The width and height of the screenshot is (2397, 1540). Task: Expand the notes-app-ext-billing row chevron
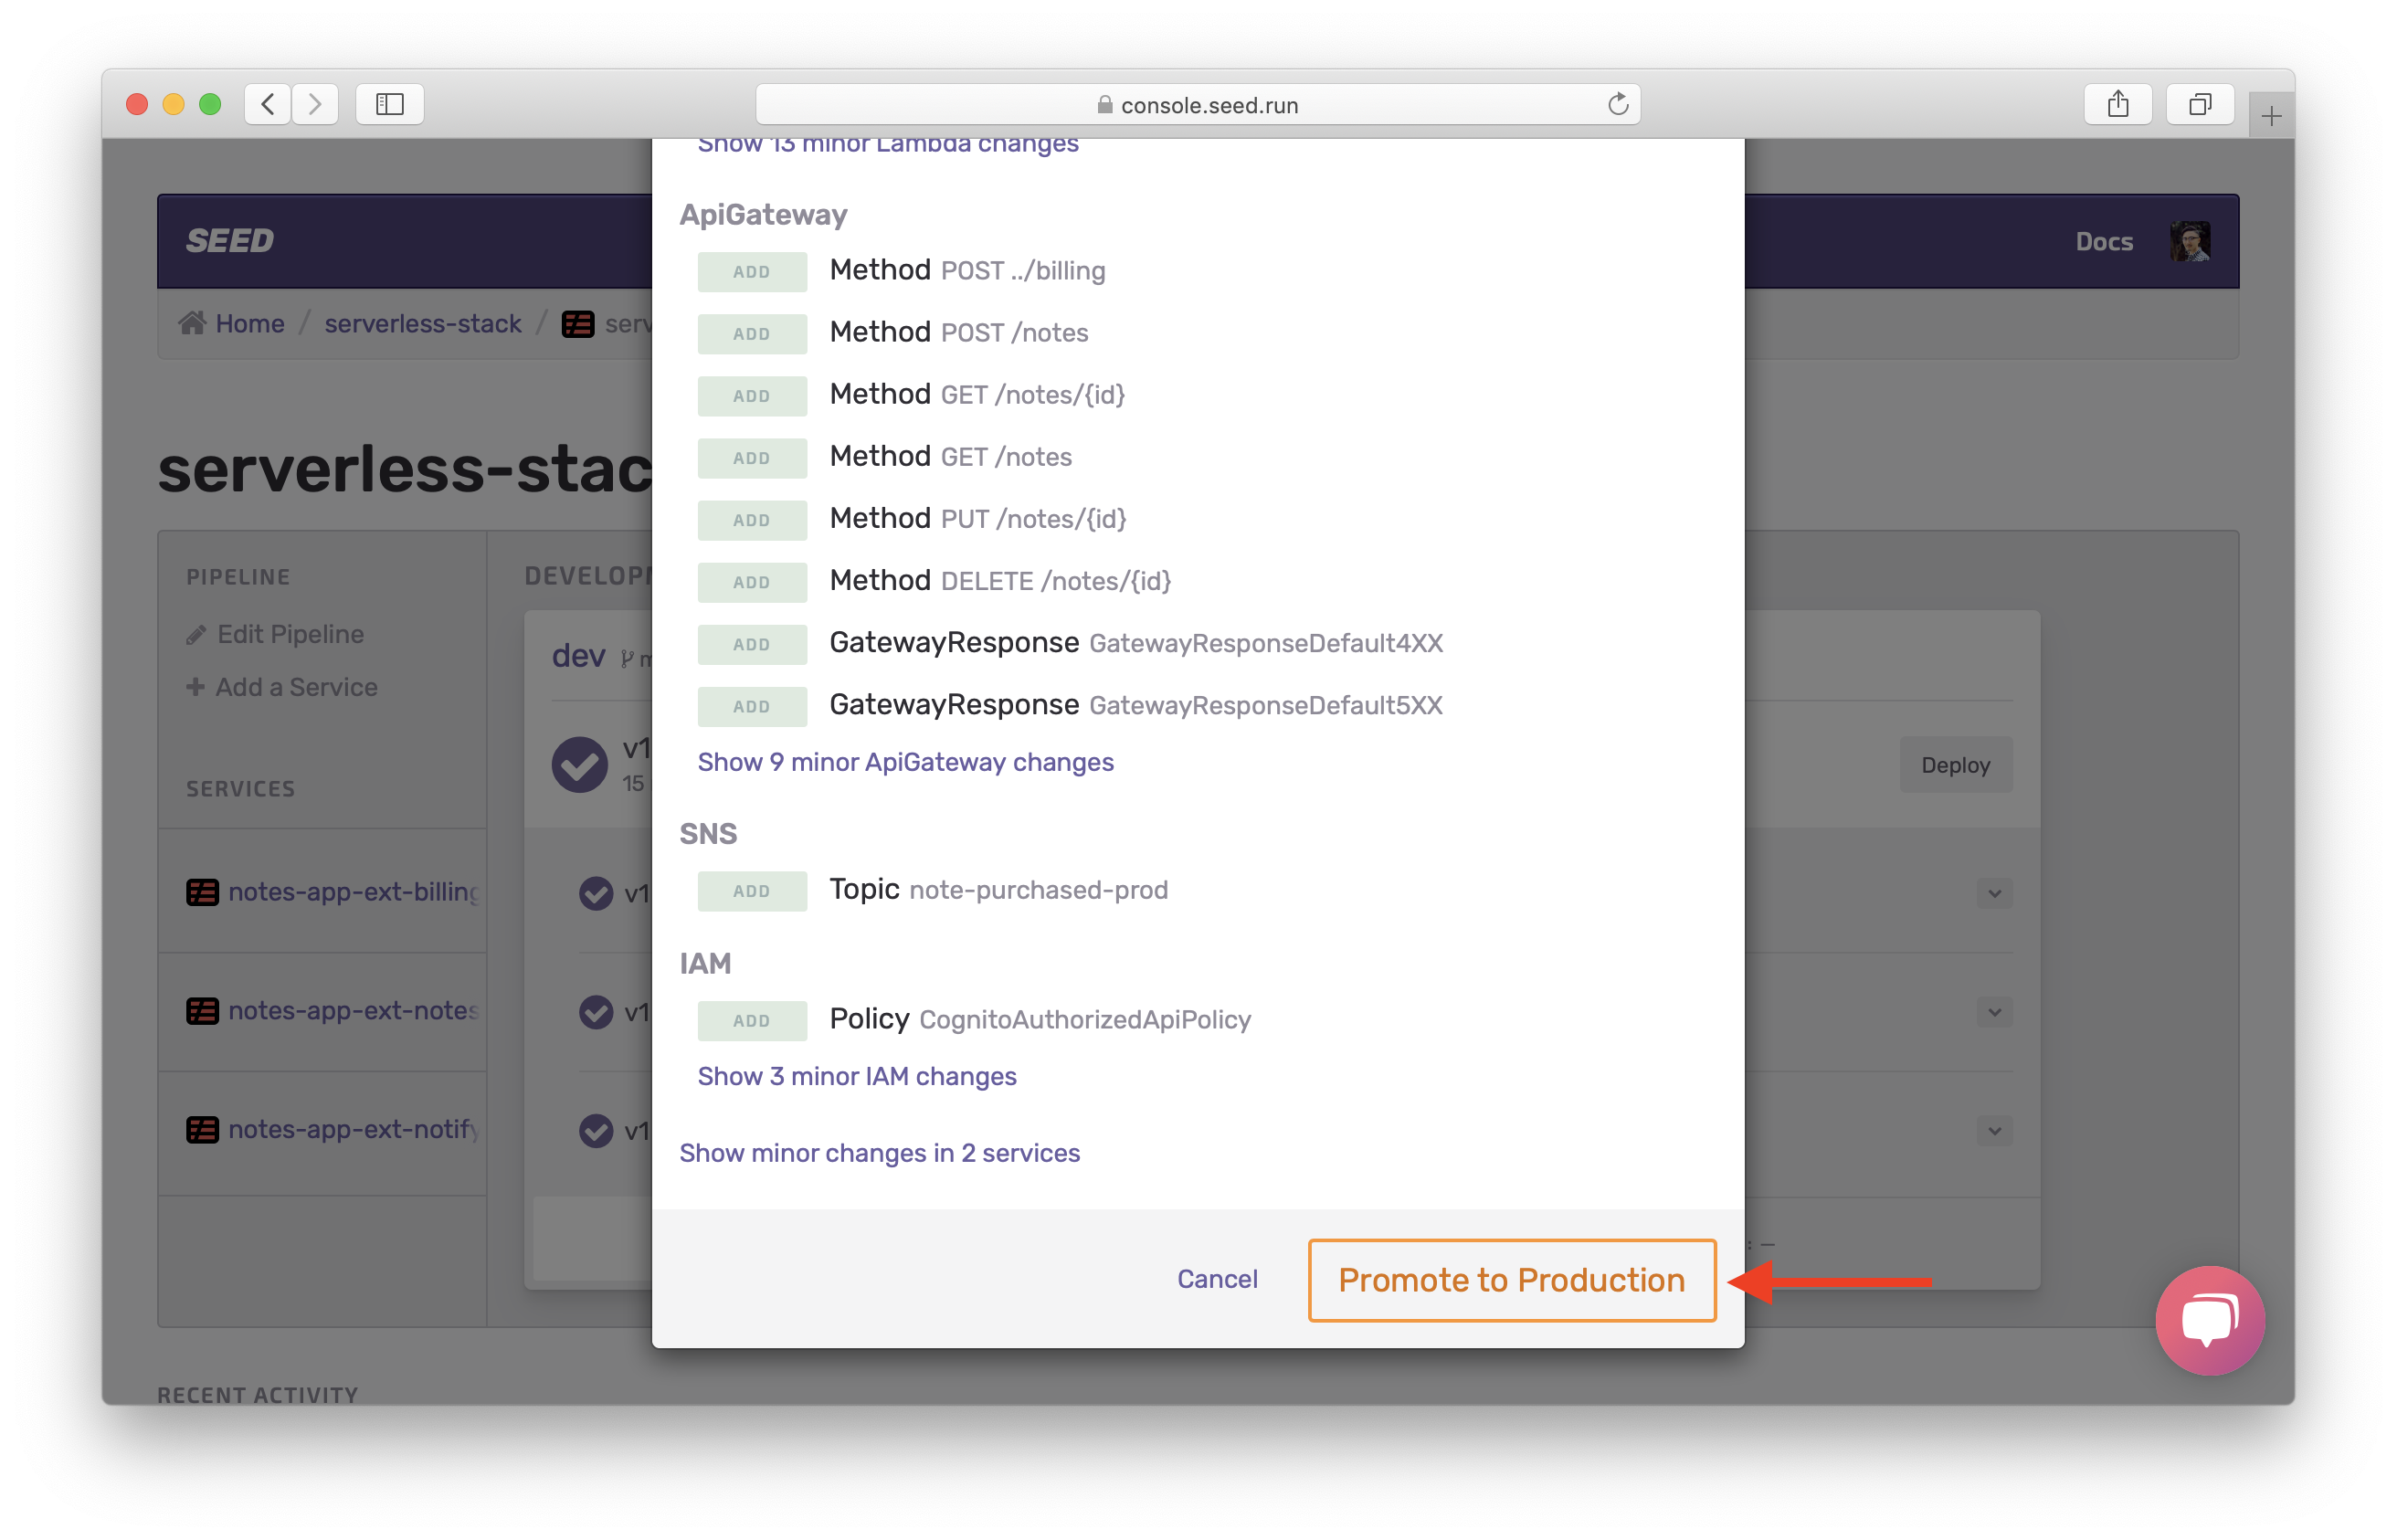pos(1994,893)
